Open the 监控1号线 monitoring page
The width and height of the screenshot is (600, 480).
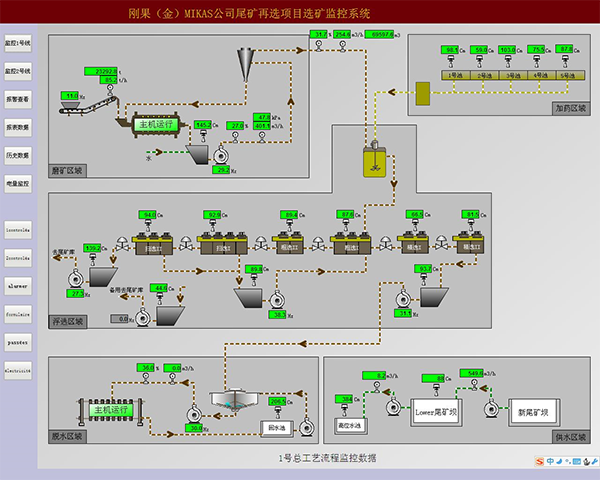tap(17, 44)
